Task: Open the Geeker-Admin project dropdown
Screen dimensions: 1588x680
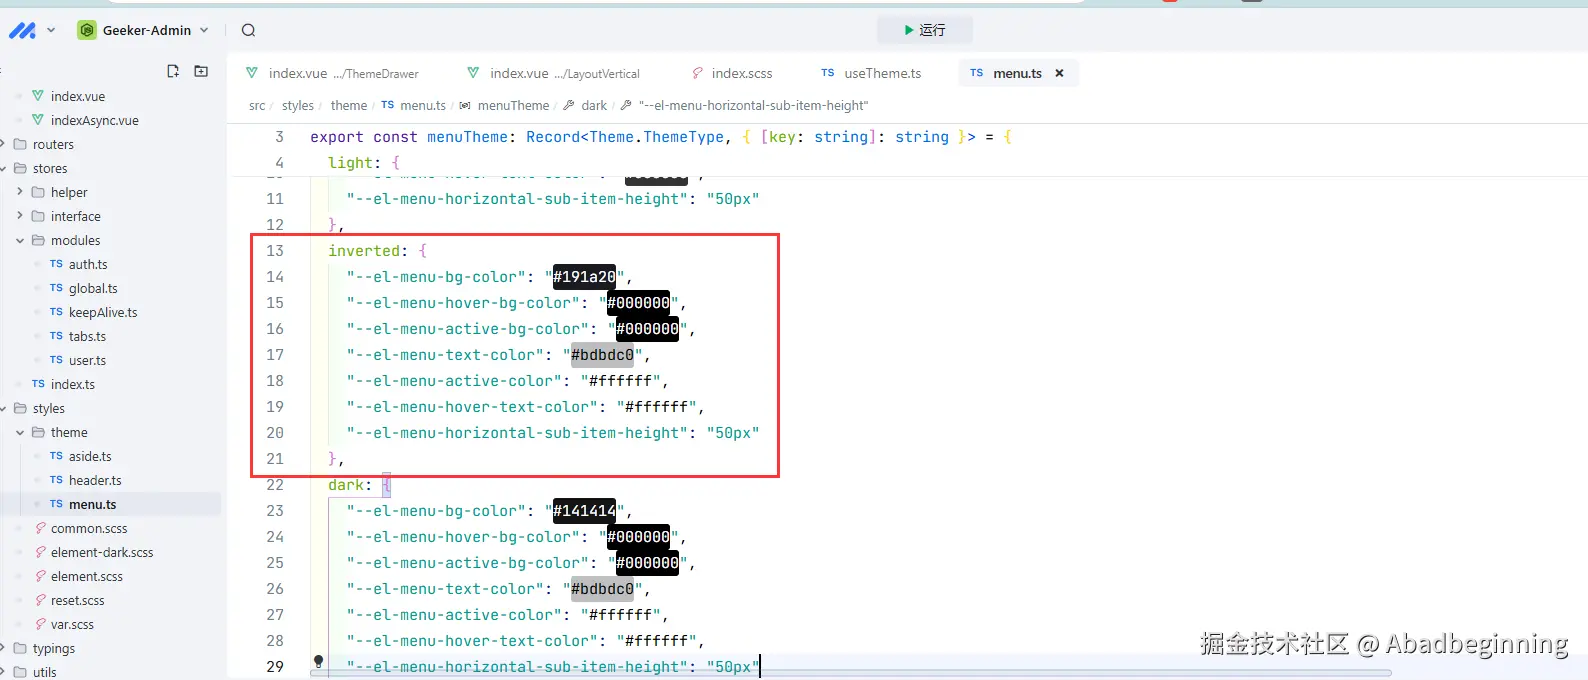Action: pyautogui.click(x=144, y=30)
